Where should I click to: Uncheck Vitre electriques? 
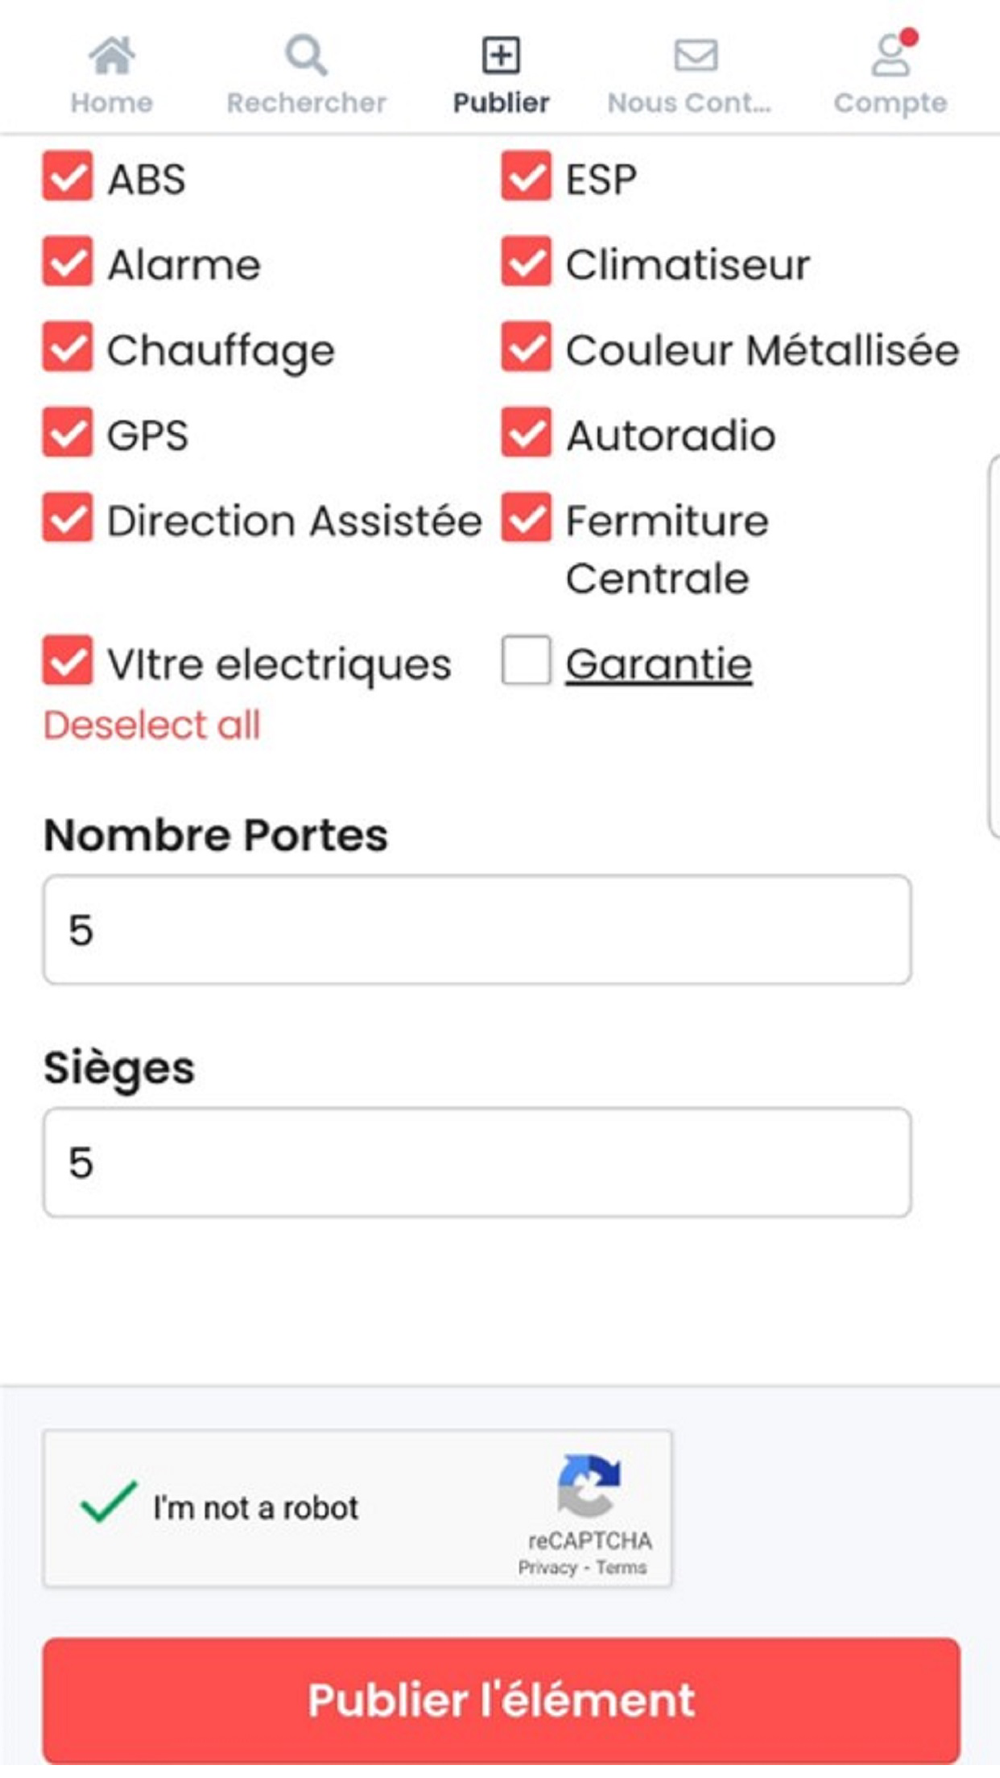click(x=67, y=661)
